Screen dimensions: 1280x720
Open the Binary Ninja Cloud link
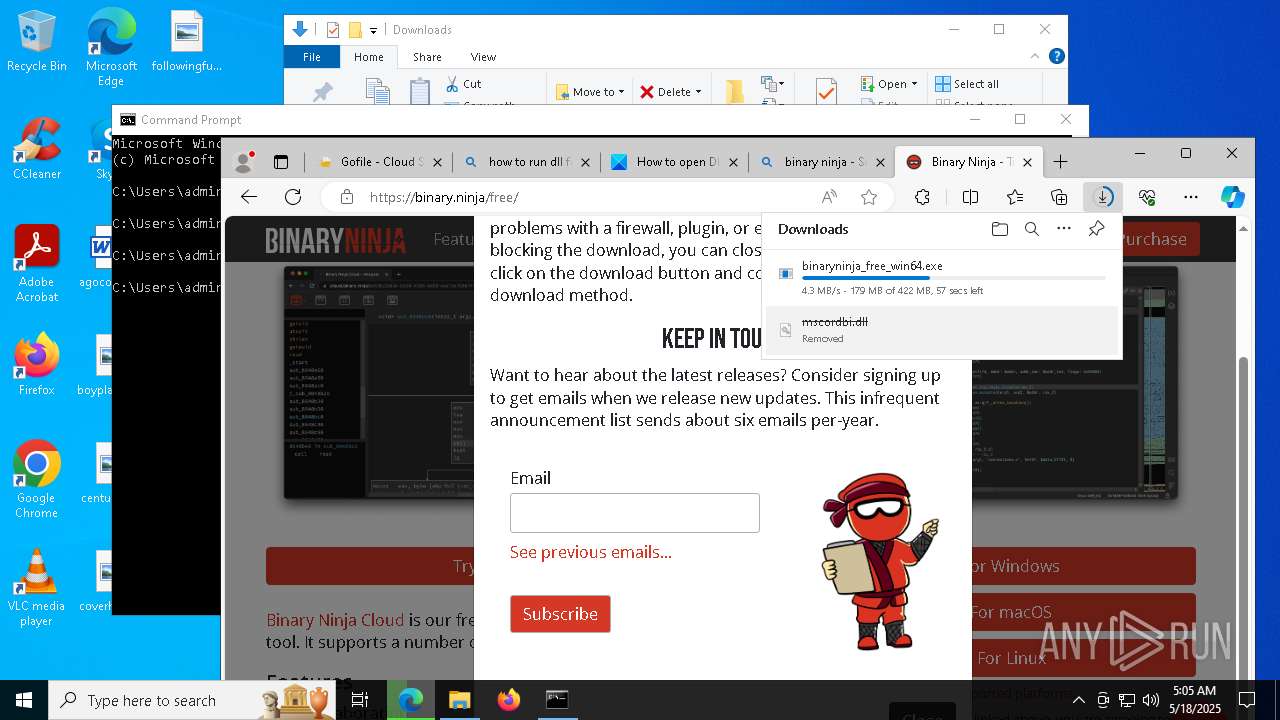point(335,620)
